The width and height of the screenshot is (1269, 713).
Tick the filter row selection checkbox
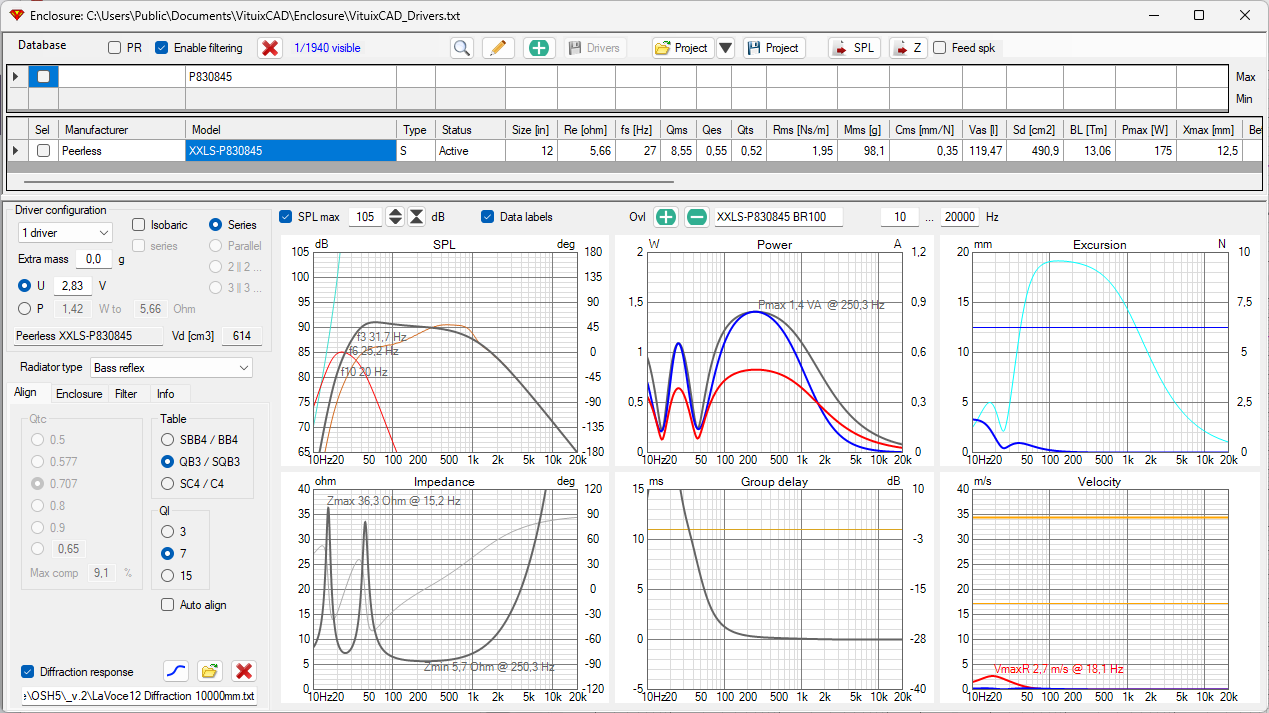43,76
